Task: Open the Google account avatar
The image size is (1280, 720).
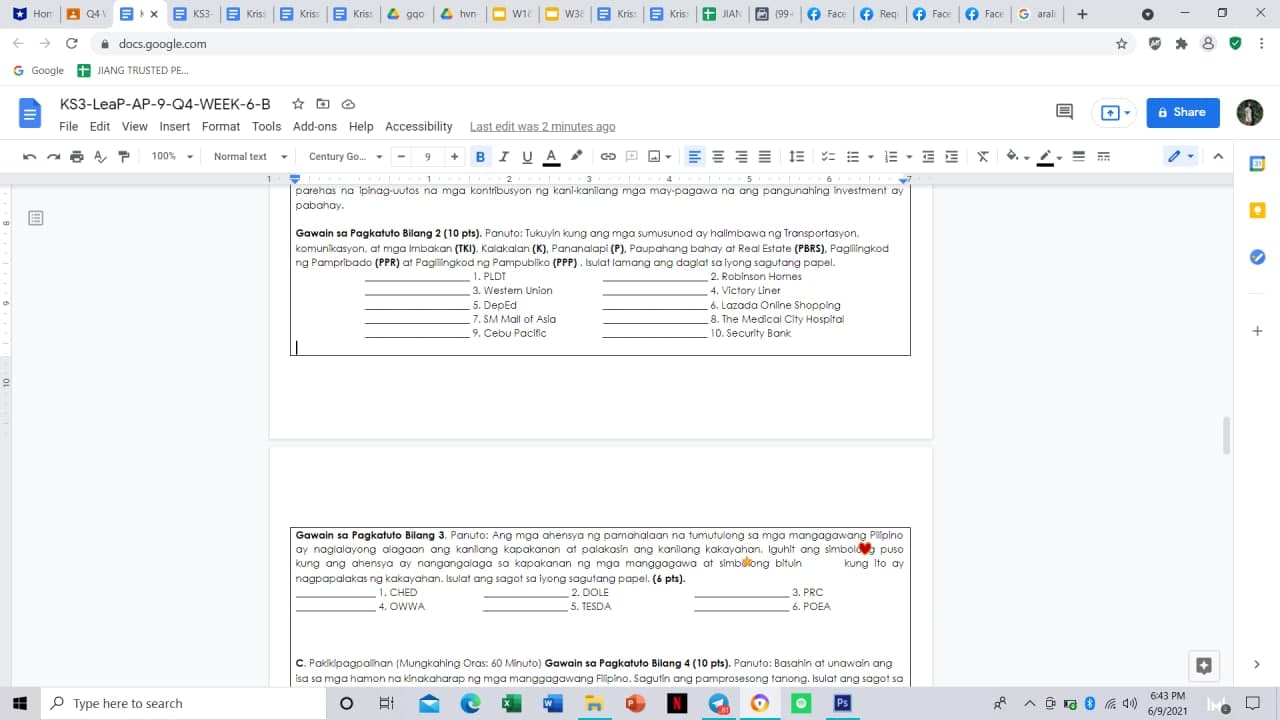Action: point(1250,113)
